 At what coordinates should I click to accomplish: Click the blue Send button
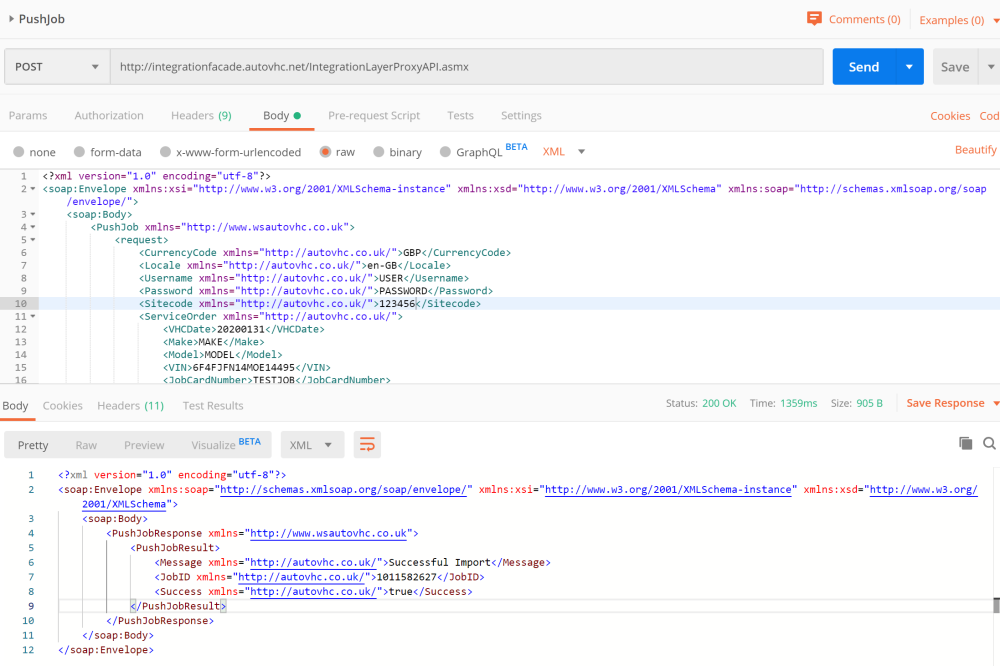(863, 67)
